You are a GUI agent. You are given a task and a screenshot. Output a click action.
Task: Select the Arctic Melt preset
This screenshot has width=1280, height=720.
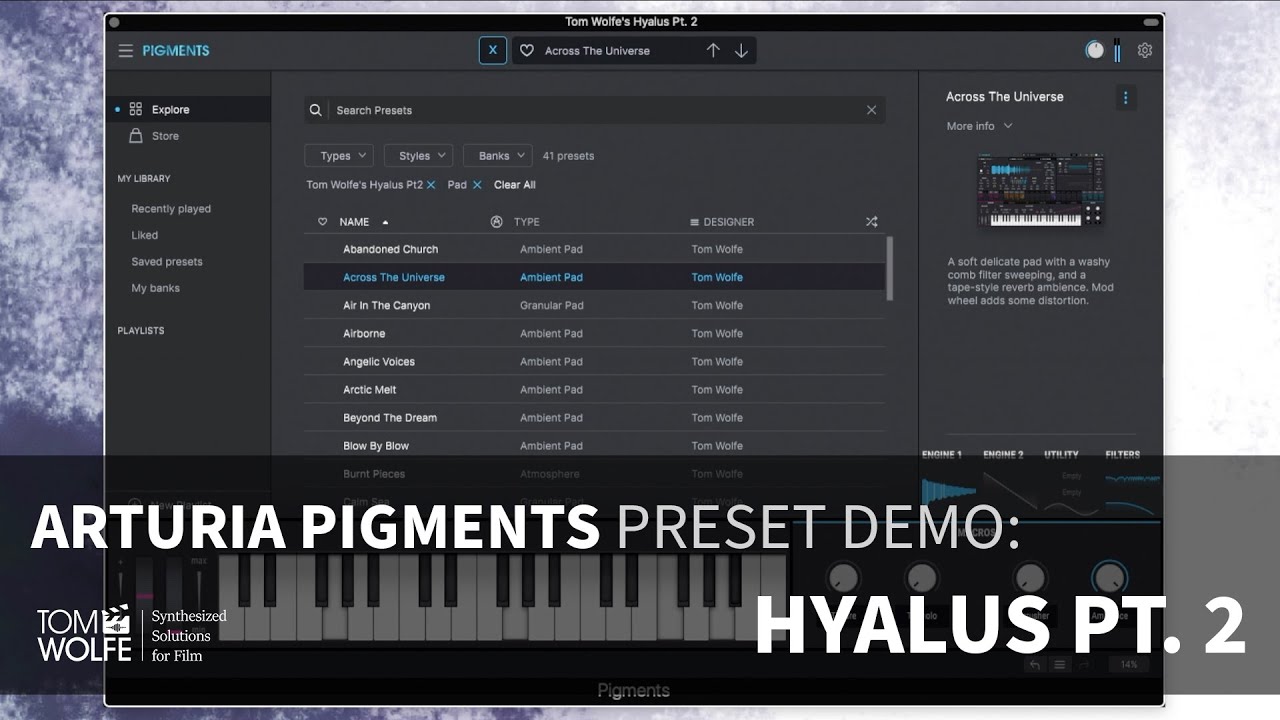click(594, 389)
